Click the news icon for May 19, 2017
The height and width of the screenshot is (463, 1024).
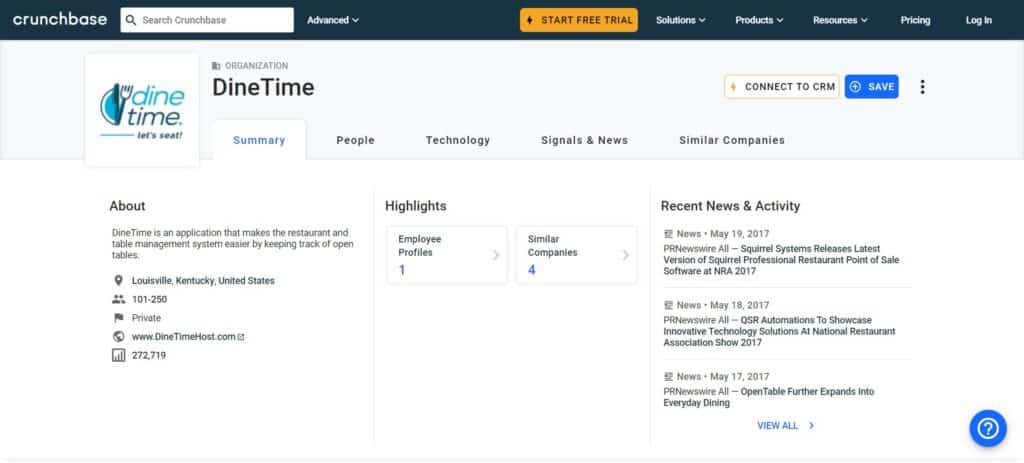(x=668, y=234)
